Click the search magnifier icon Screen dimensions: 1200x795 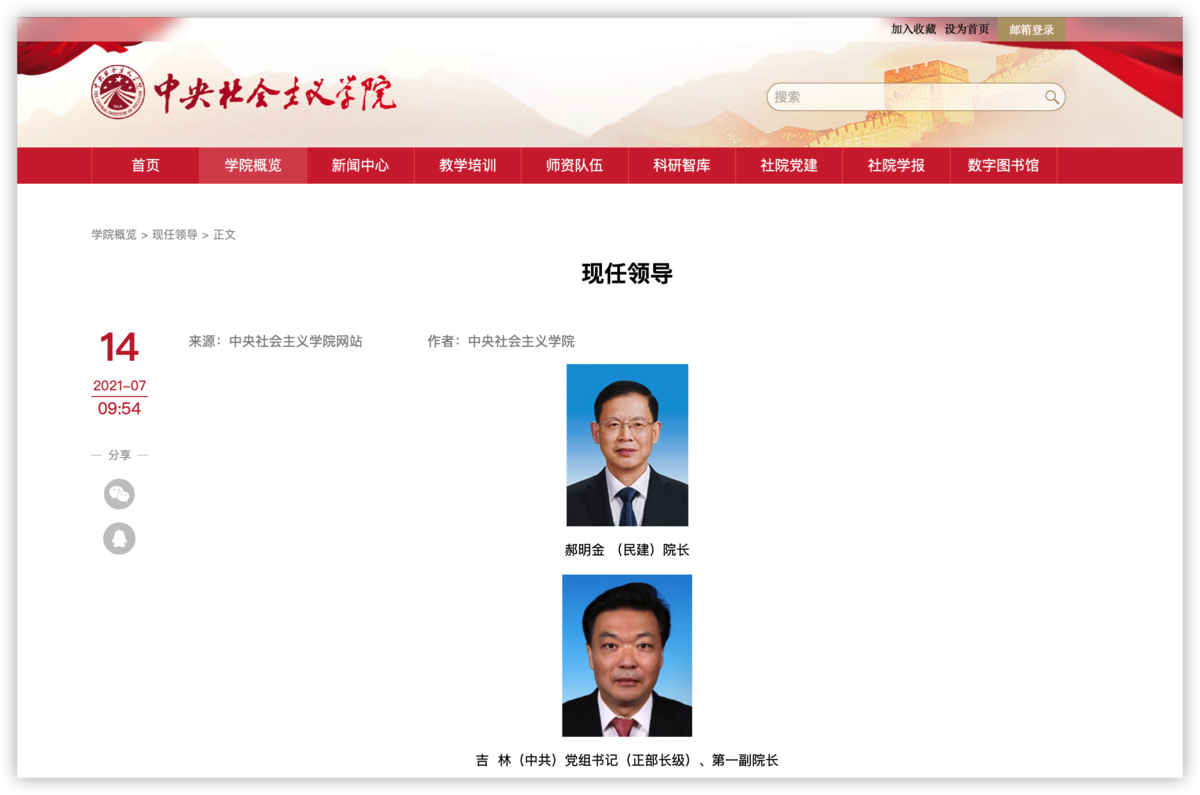[1051, 97]
